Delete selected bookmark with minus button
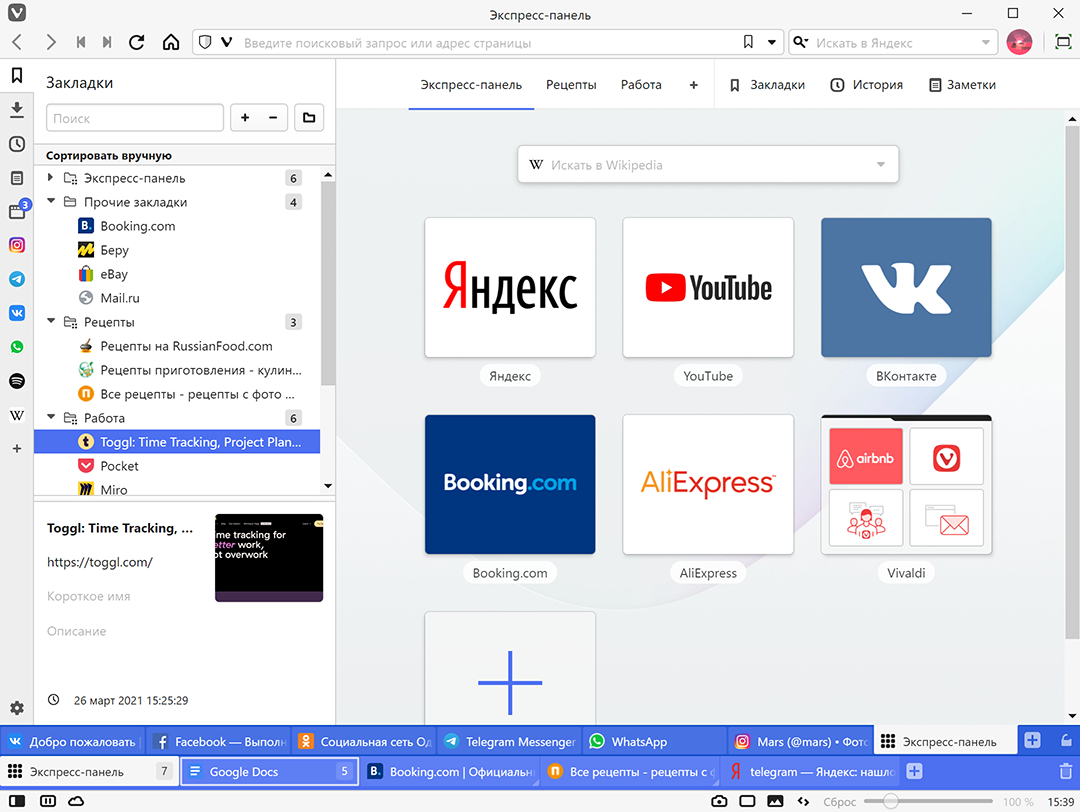 pos(273,118)
